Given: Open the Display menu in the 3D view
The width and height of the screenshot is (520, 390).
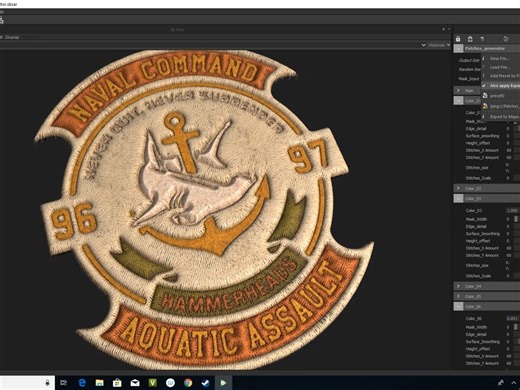Looking at the screenshot, I should click(x=12, y=37).
